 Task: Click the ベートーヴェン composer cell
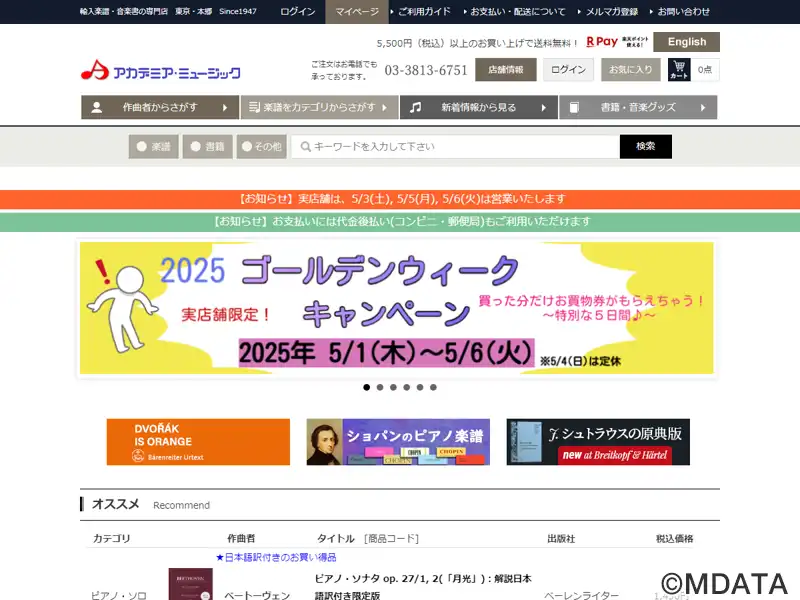click(257, 595)
